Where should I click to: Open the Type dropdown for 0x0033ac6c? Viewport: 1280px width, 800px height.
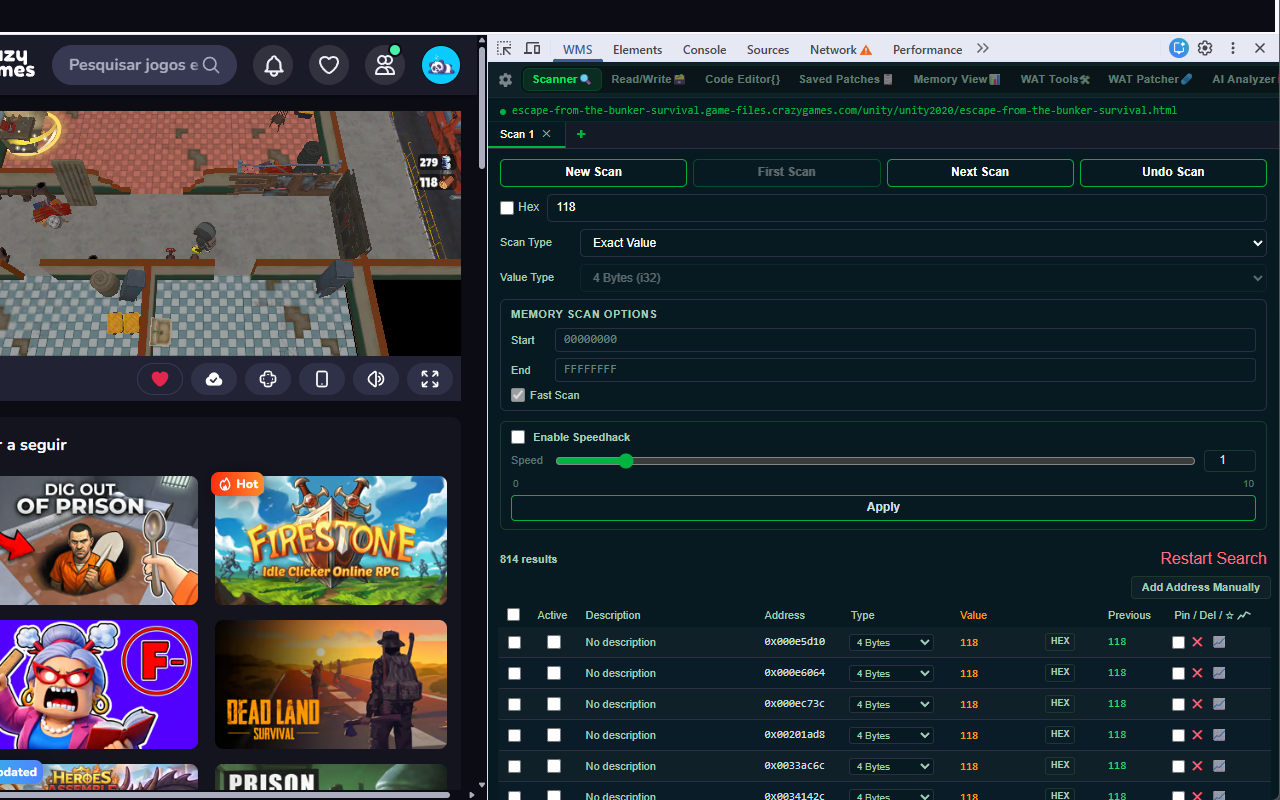(x=891, y=767)
